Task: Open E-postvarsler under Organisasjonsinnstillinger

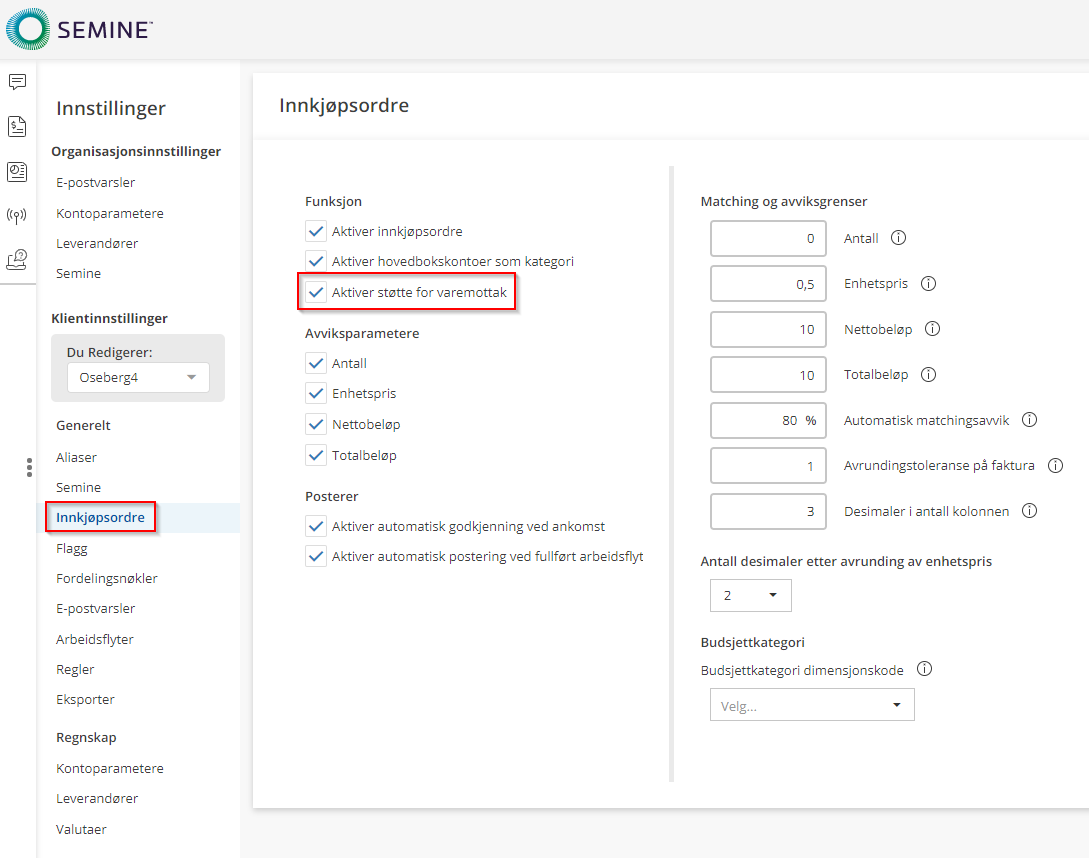Action: (x=95, y=183)
